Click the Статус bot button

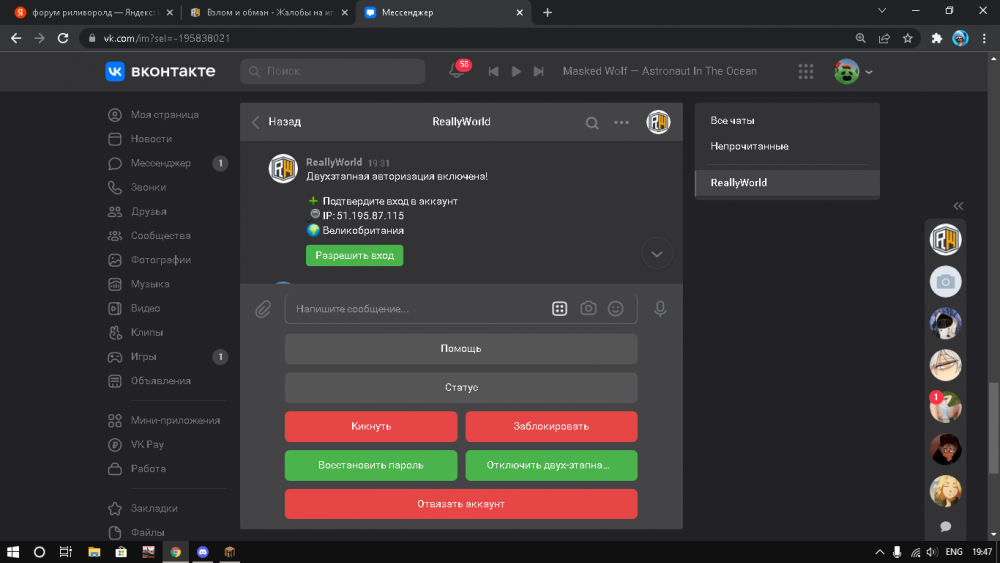tap(461, 388)
